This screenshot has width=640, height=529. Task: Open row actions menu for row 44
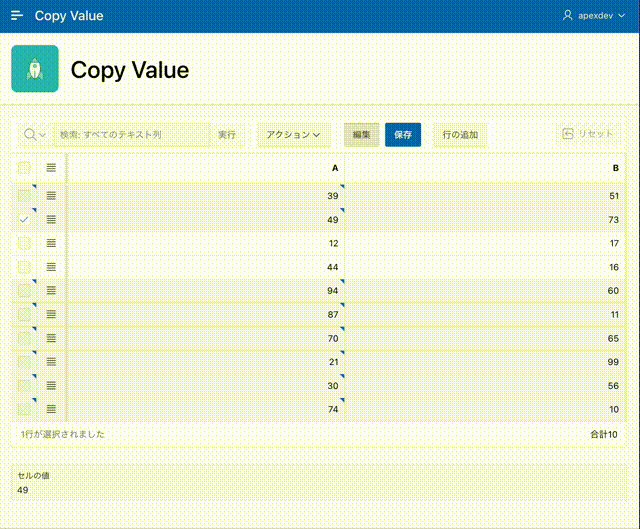point(51,267)
